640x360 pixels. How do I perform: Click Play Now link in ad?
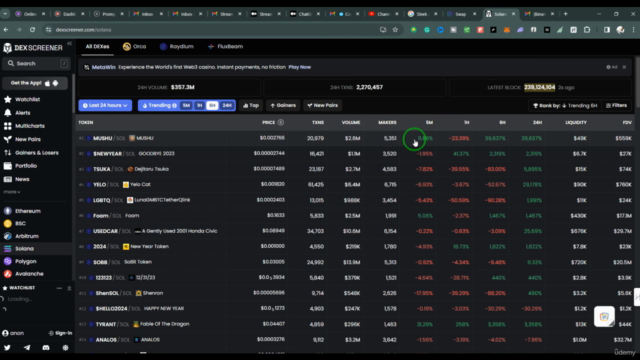(x=300, y=67)
